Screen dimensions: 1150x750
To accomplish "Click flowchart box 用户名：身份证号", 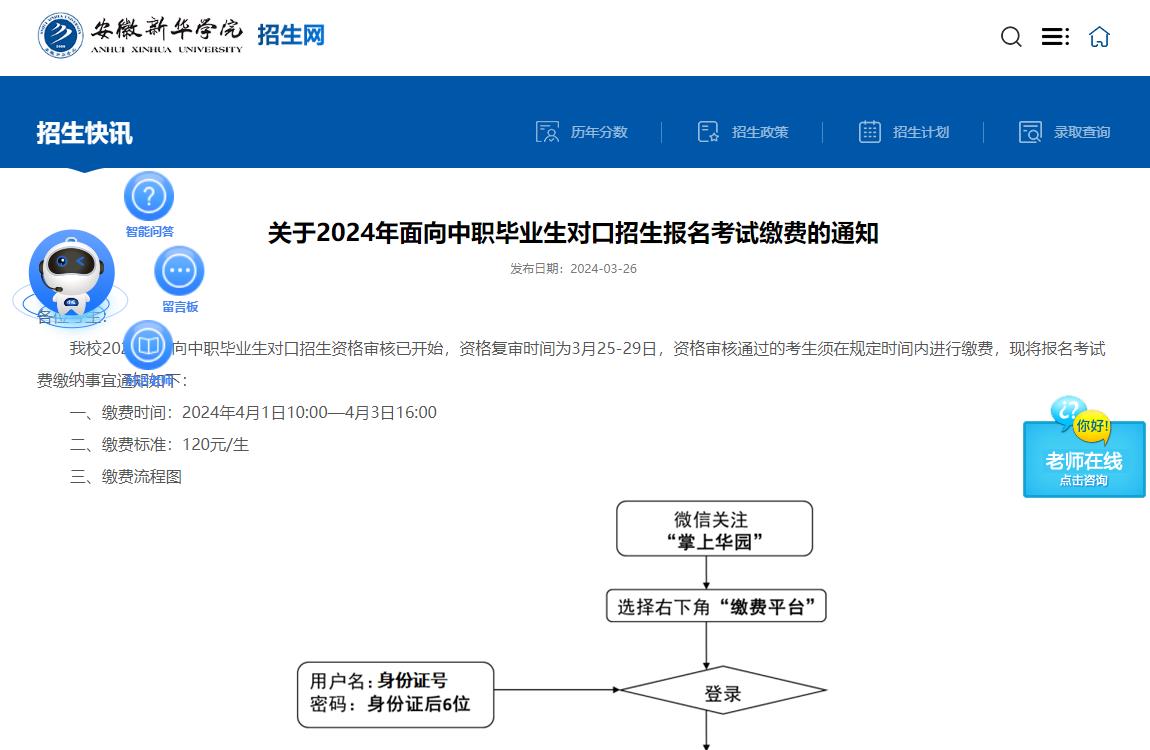I will coord(395,694).
